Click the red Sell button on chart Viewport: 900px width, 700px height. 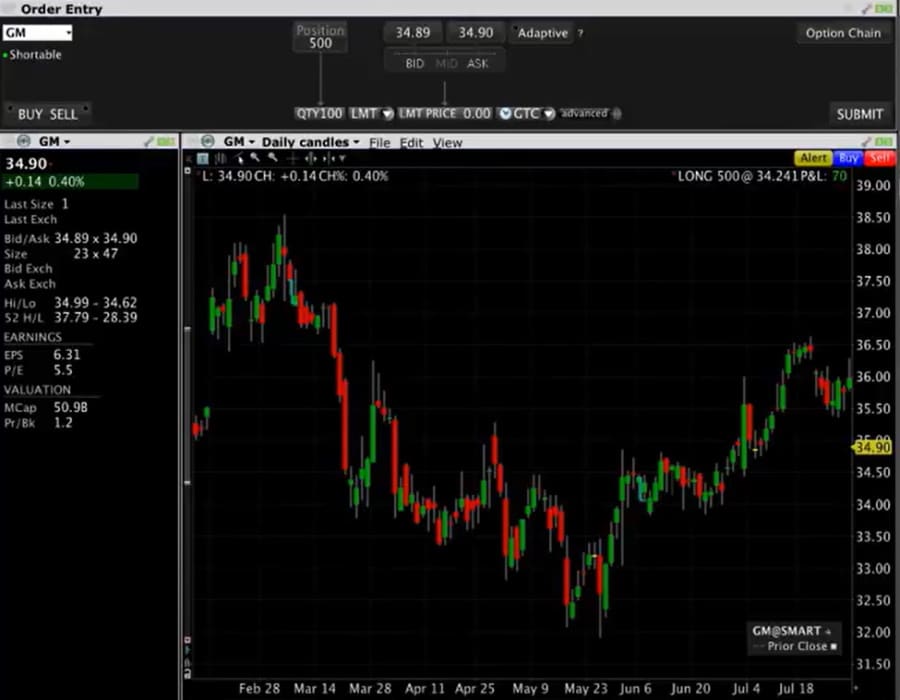(879, 158)
